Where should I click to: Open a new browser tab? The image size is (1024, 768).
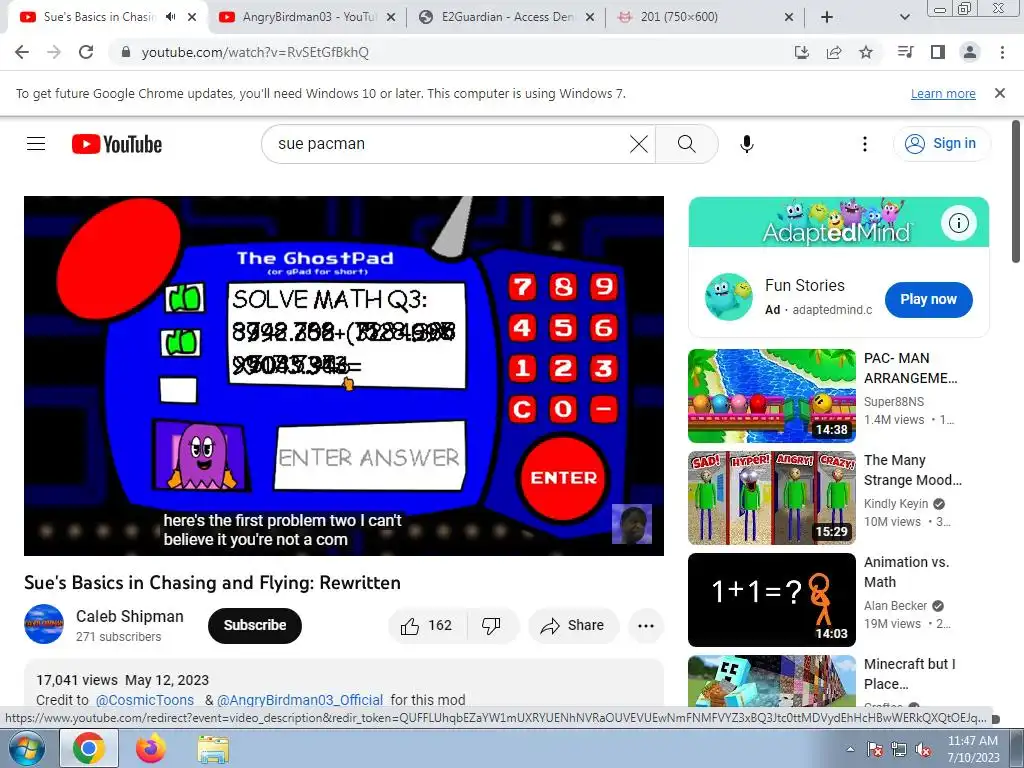coord(827,17)
